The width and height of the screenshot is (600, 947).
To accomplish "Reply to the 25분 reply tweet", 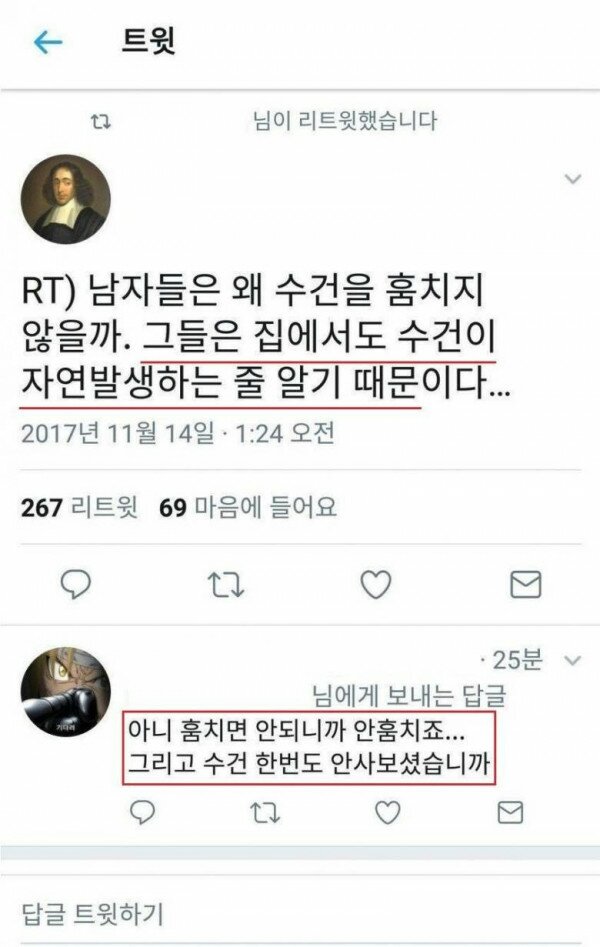I will click(x=143, y=812).
